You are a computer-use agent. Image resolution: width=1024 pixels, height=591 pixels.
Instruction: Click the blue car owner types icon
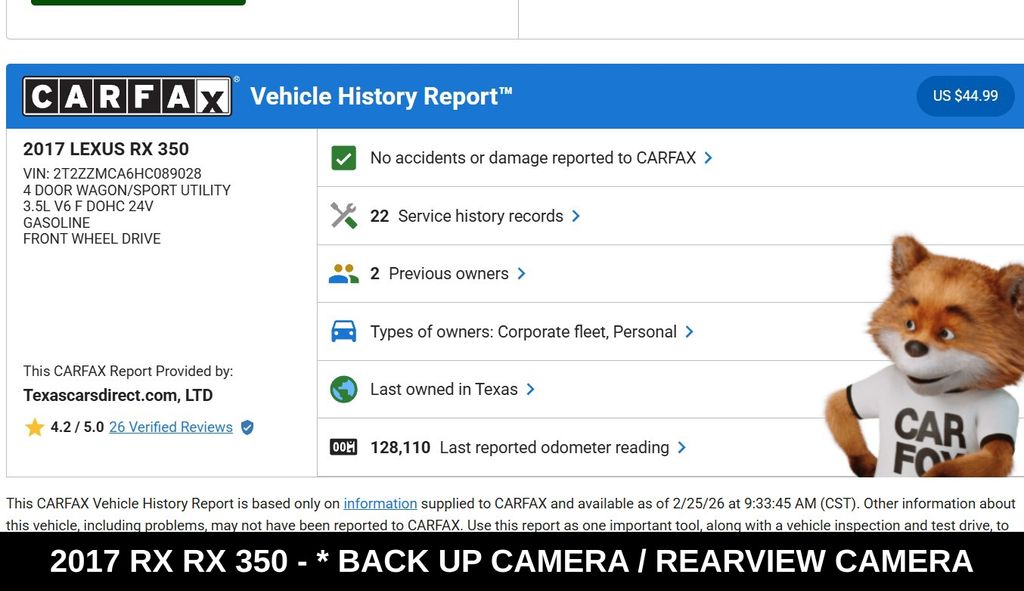point(344,332)
